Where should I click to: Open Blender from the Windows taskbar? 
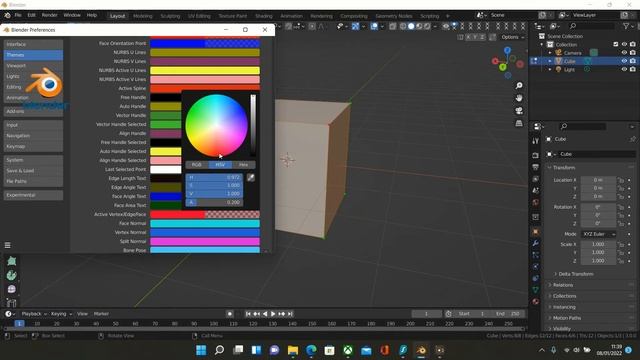(421, 350)
